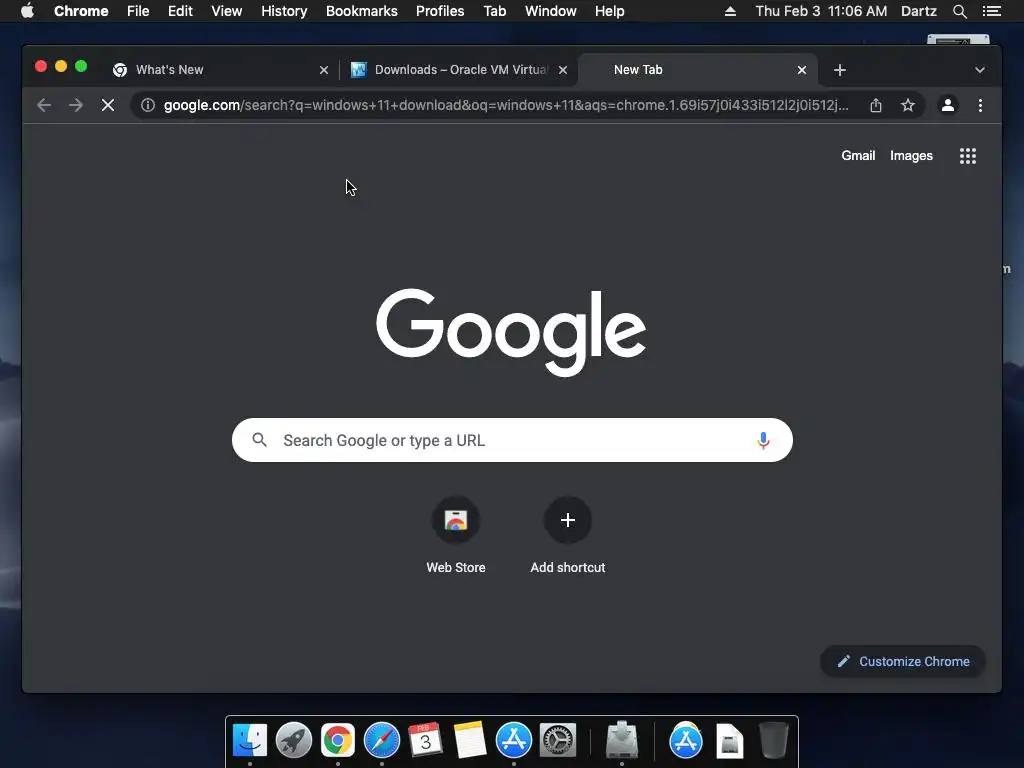Image resolution: width=1024 pixels, height=768 pixels.
Task: Open the Help menu
Action: click(x=609, y=11)
